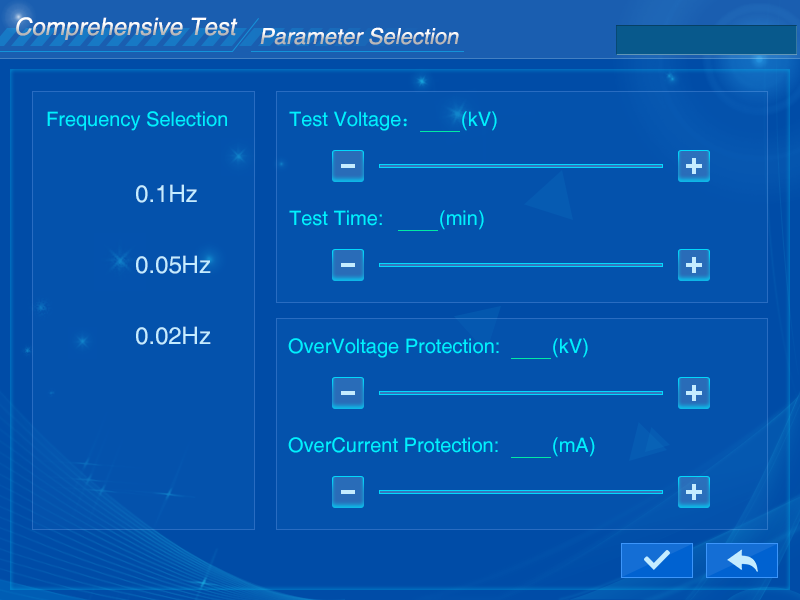Image resolution: width=800 pixels, height=600 pixels.
Task: Click the OverCurrent Protection slider track
Action: [x=520, y=492]
